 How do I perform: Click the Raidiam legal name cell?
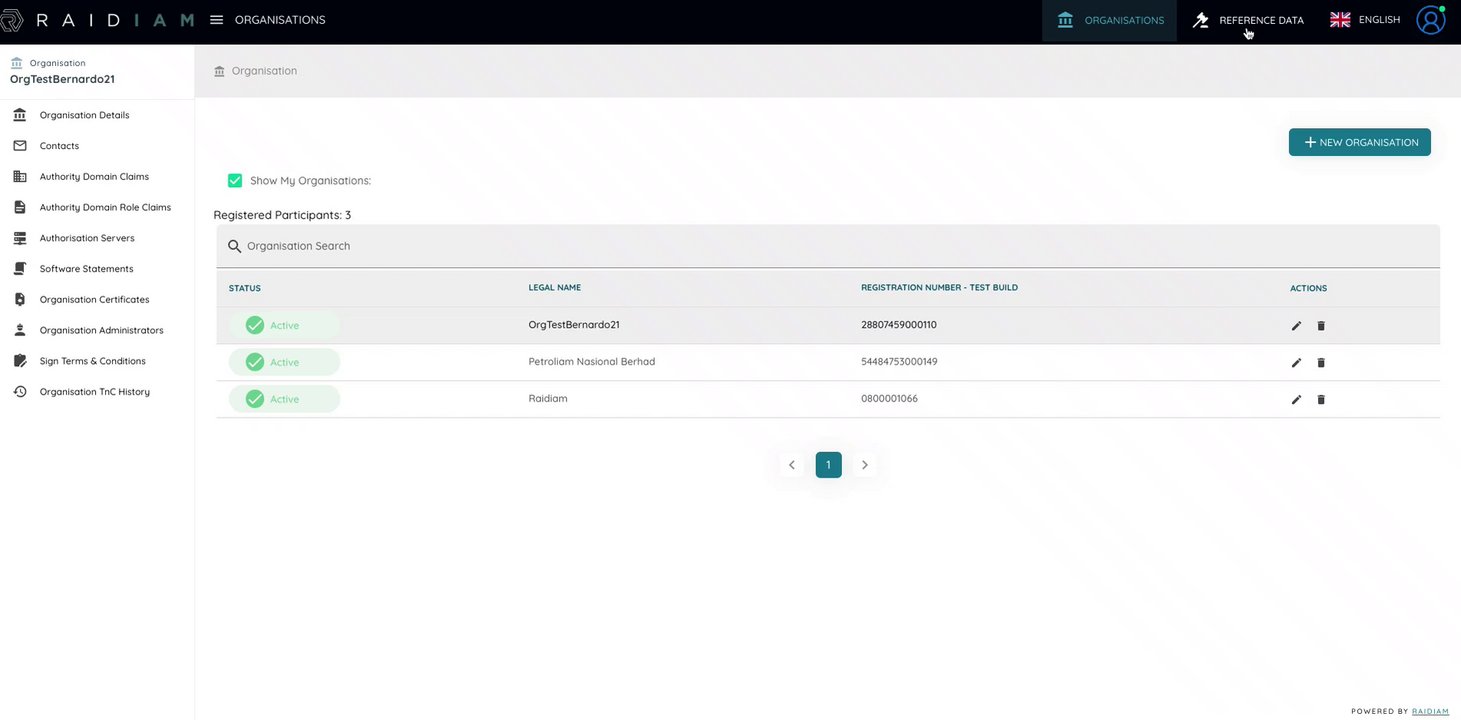[548, 399]
